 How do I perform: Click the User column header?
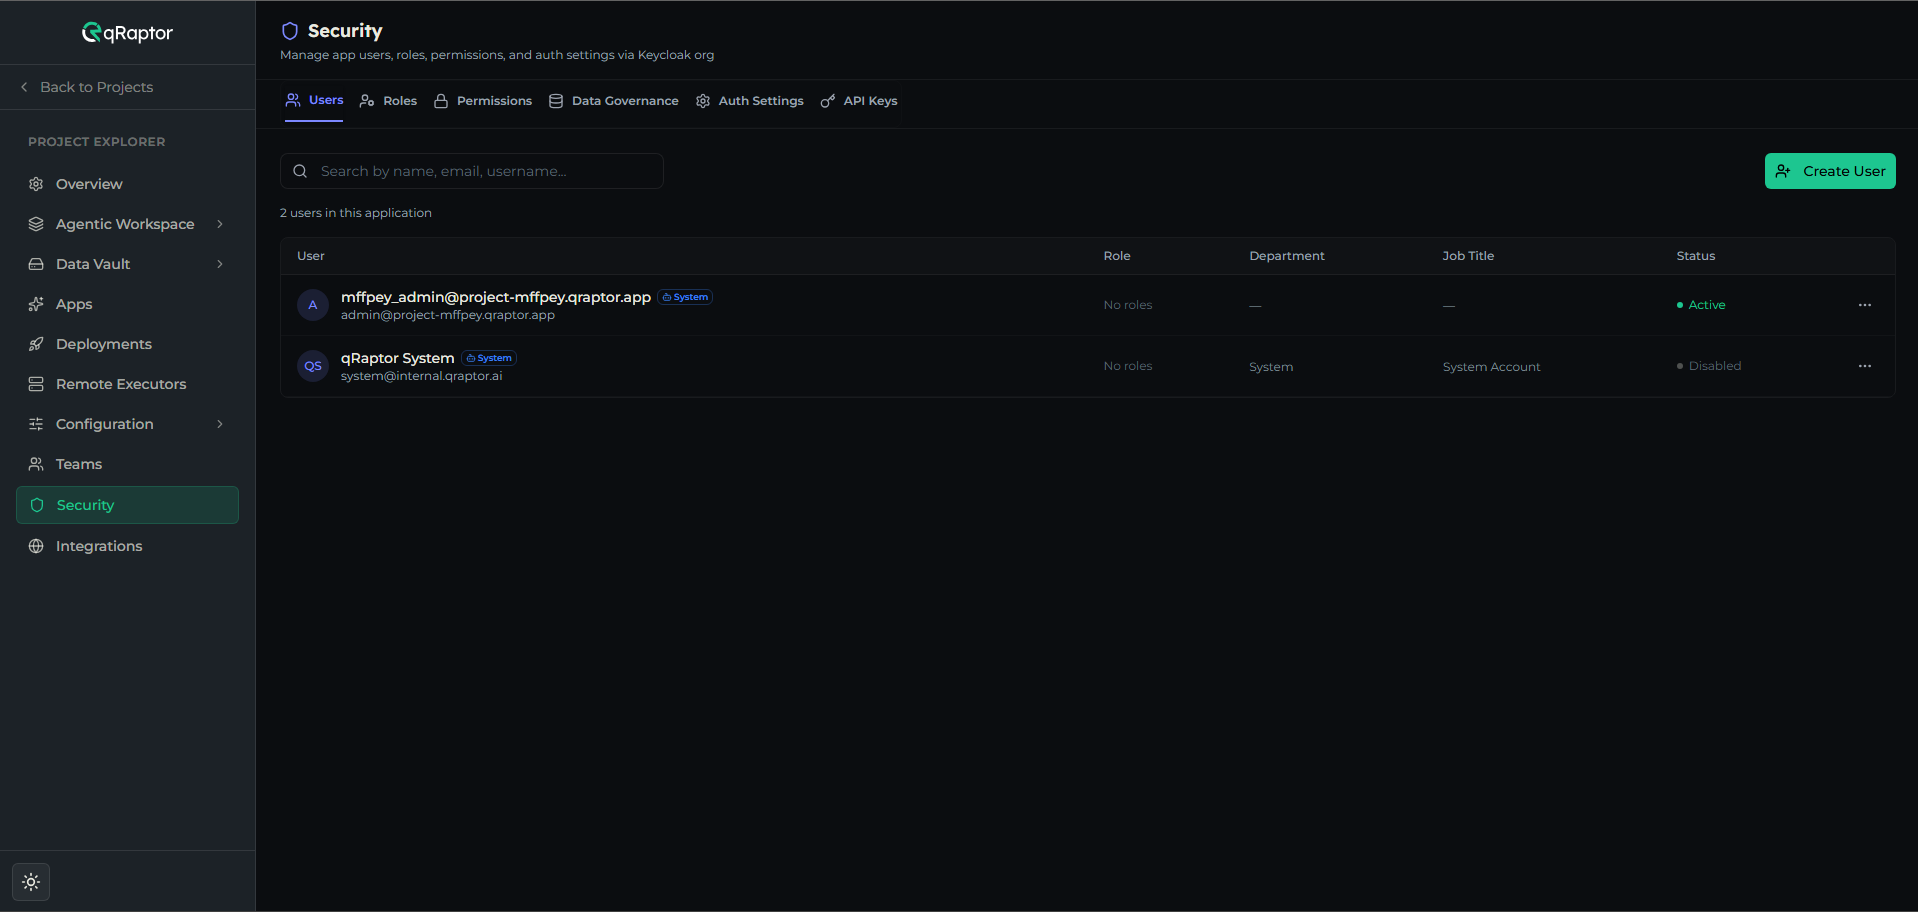(311, 256)
